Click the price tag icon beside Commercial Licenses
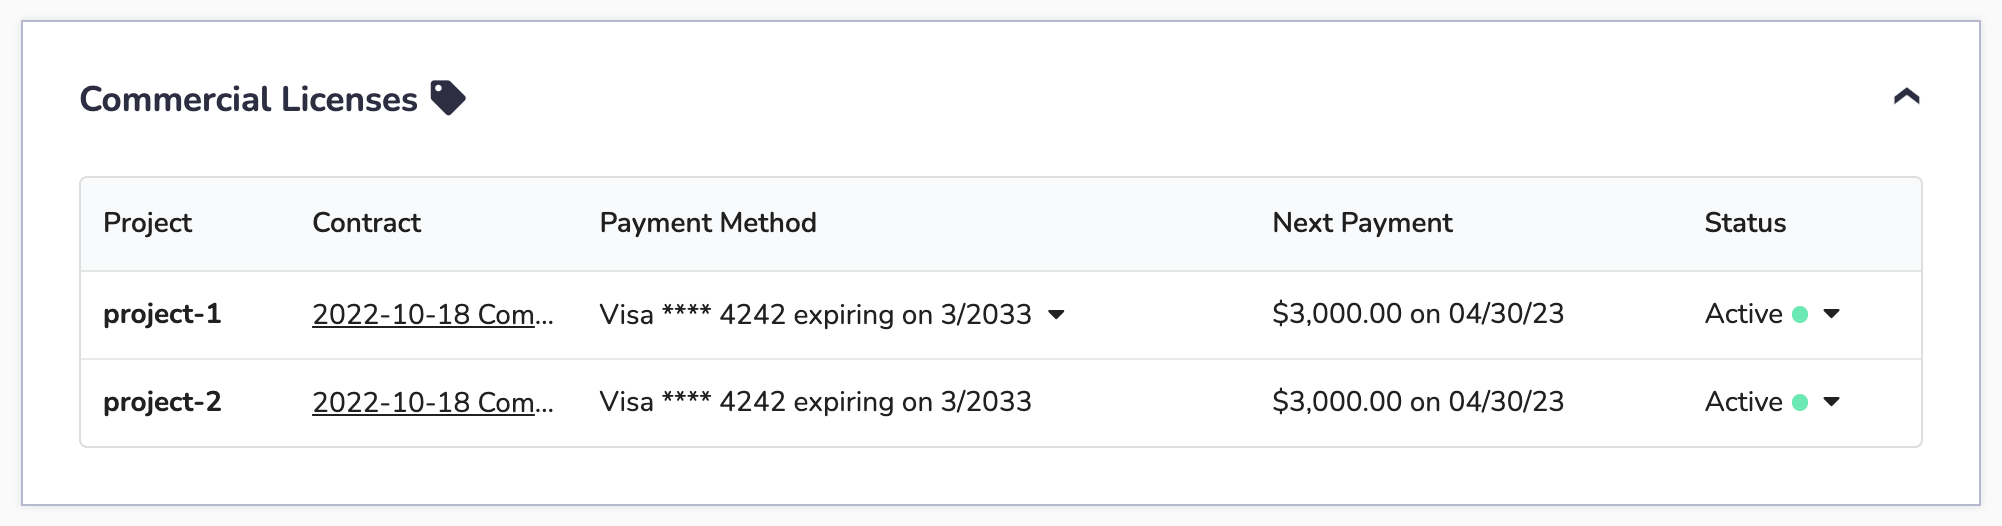The width and height of the screenshot is (2002, 526). (x=448, y=98)
